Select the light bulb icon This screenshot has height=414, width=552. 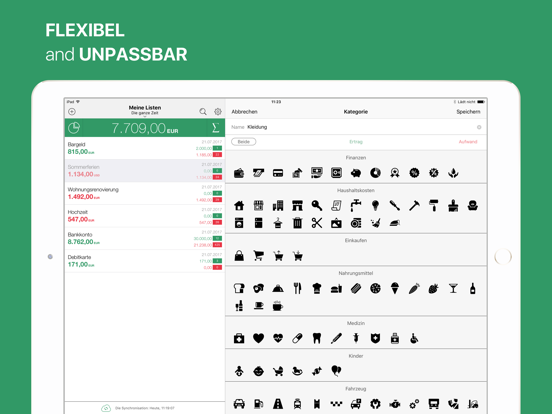[375, 206]
